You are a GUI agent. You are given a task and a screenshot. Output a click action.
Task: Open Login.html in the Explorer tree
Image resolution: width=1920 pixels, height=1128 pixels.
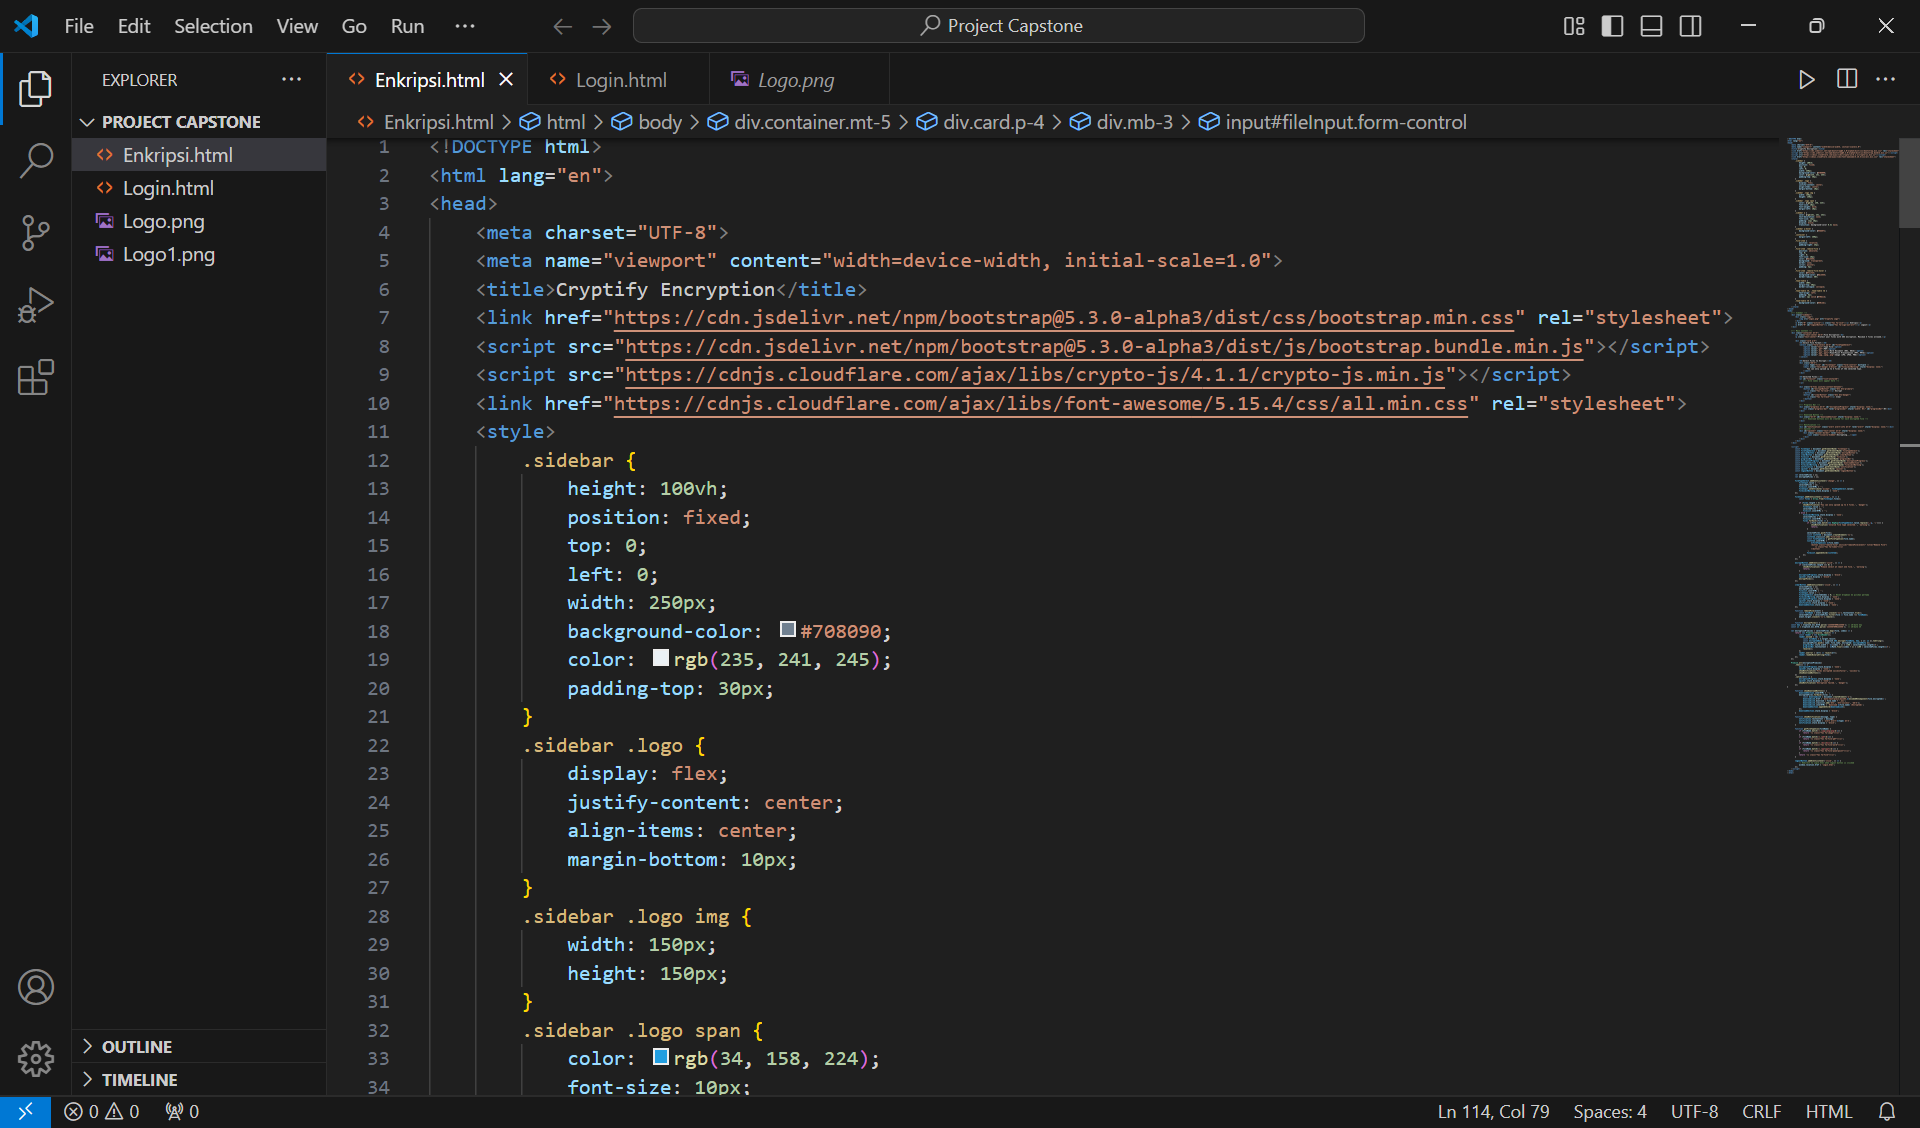click(199, 188)
